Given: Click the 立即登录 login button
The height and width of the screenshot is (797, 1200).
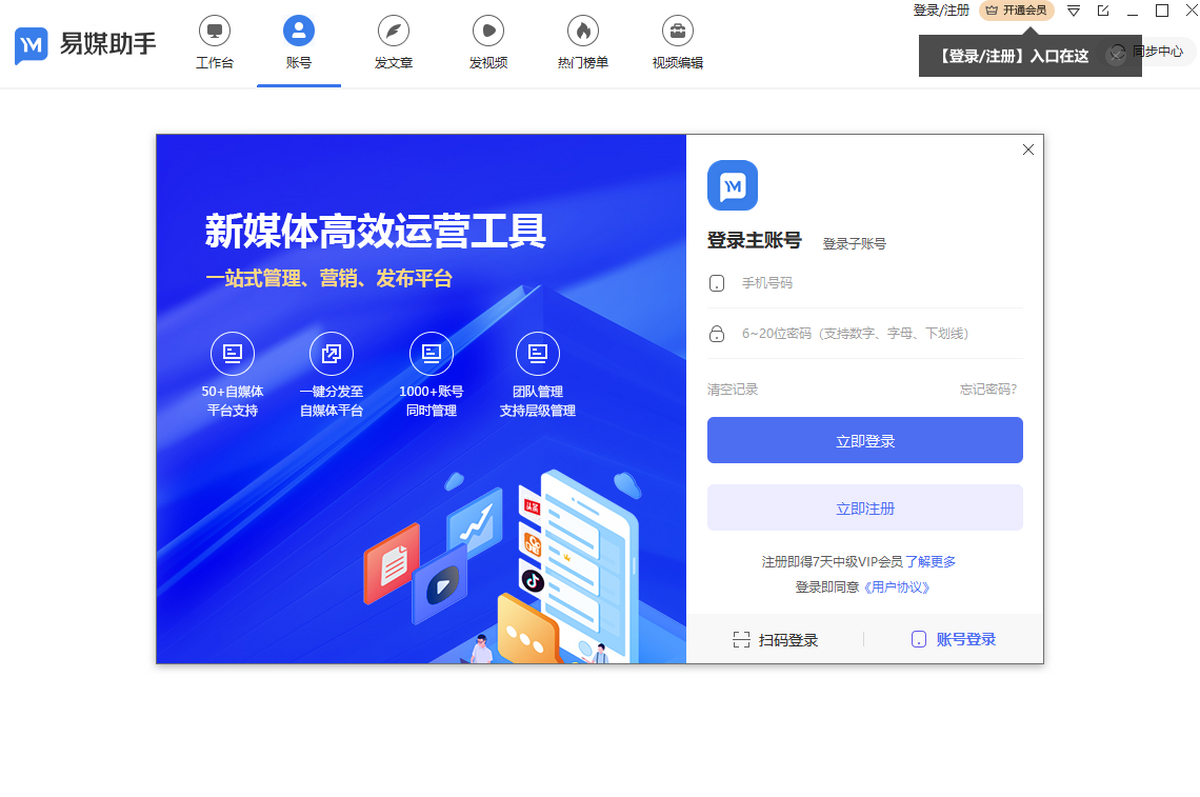Looking at the screenshot, I should tap(864, 440).
